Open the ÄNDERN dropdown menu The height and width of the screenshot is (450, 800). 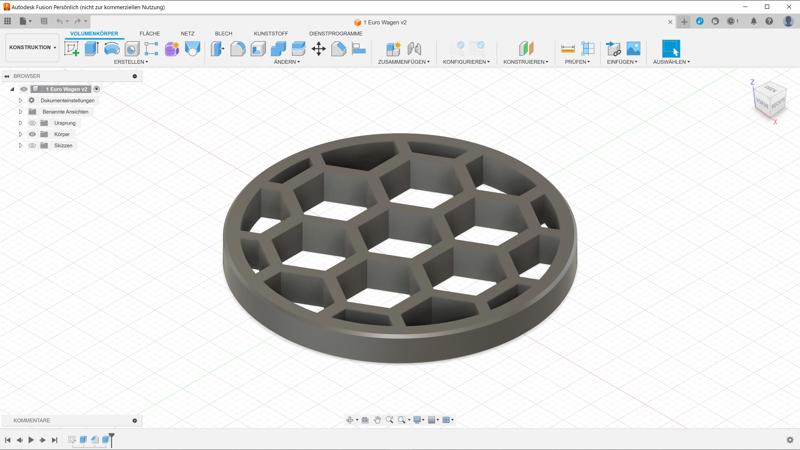coord(287,62)
